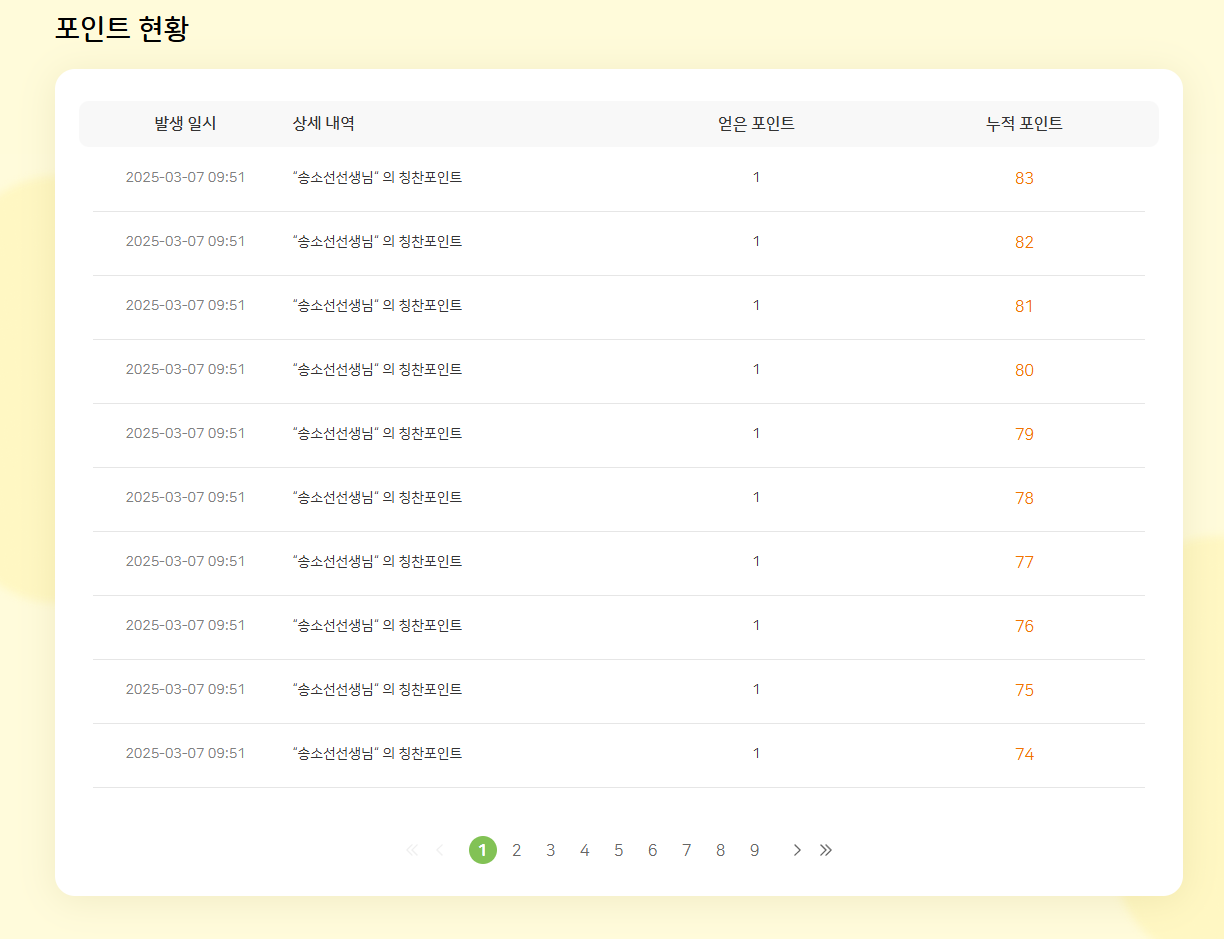Image resolution: width=1224 pixels, height=939 pixels.
Task: Open page 7 of results
Action: (686, 850)
